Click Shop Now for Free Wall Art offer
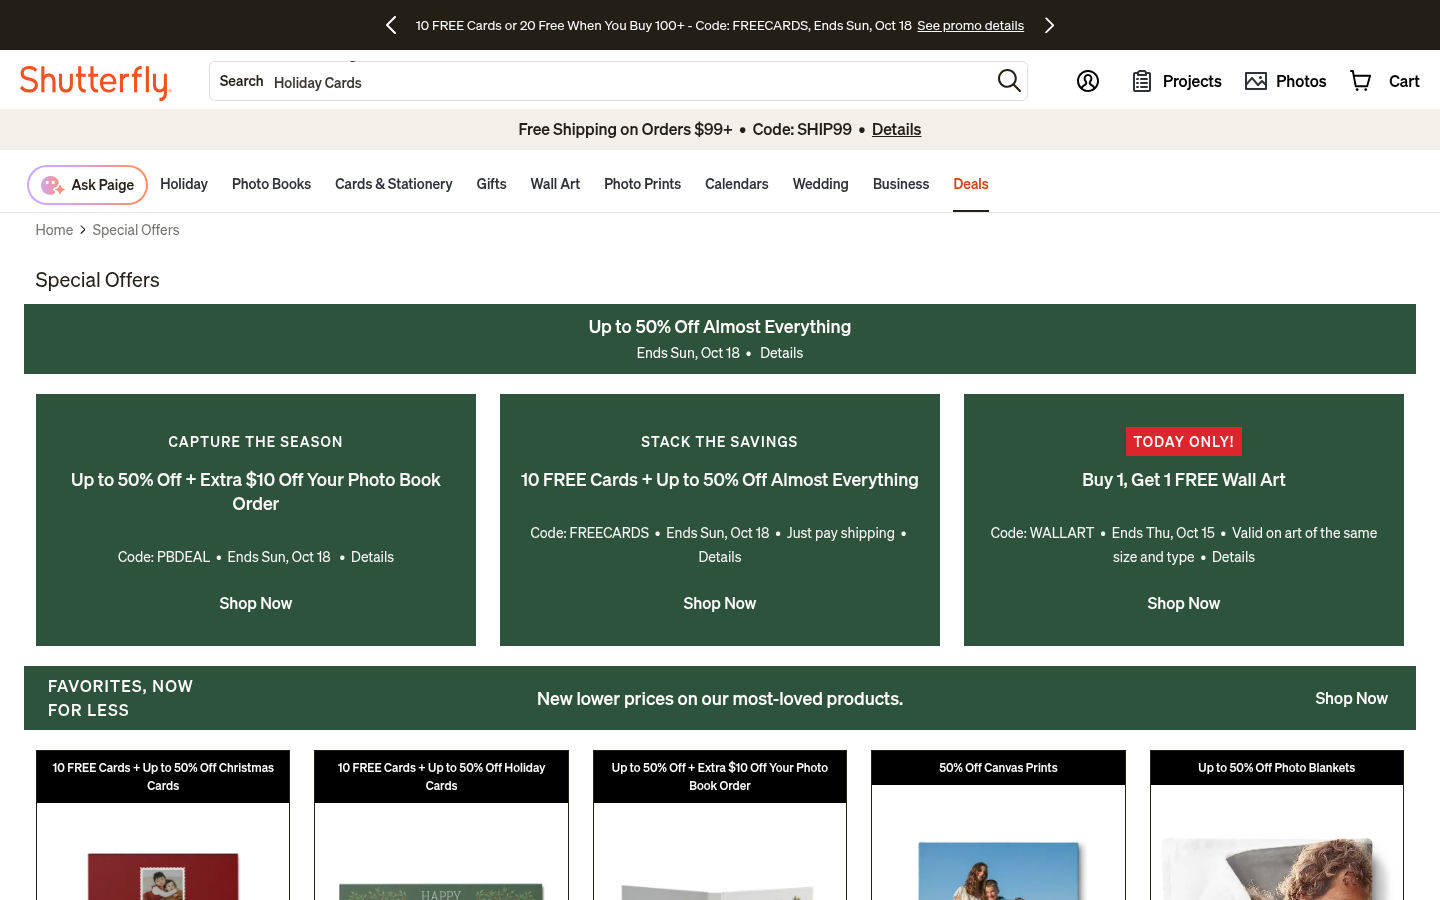 (x=1184, y=603)
